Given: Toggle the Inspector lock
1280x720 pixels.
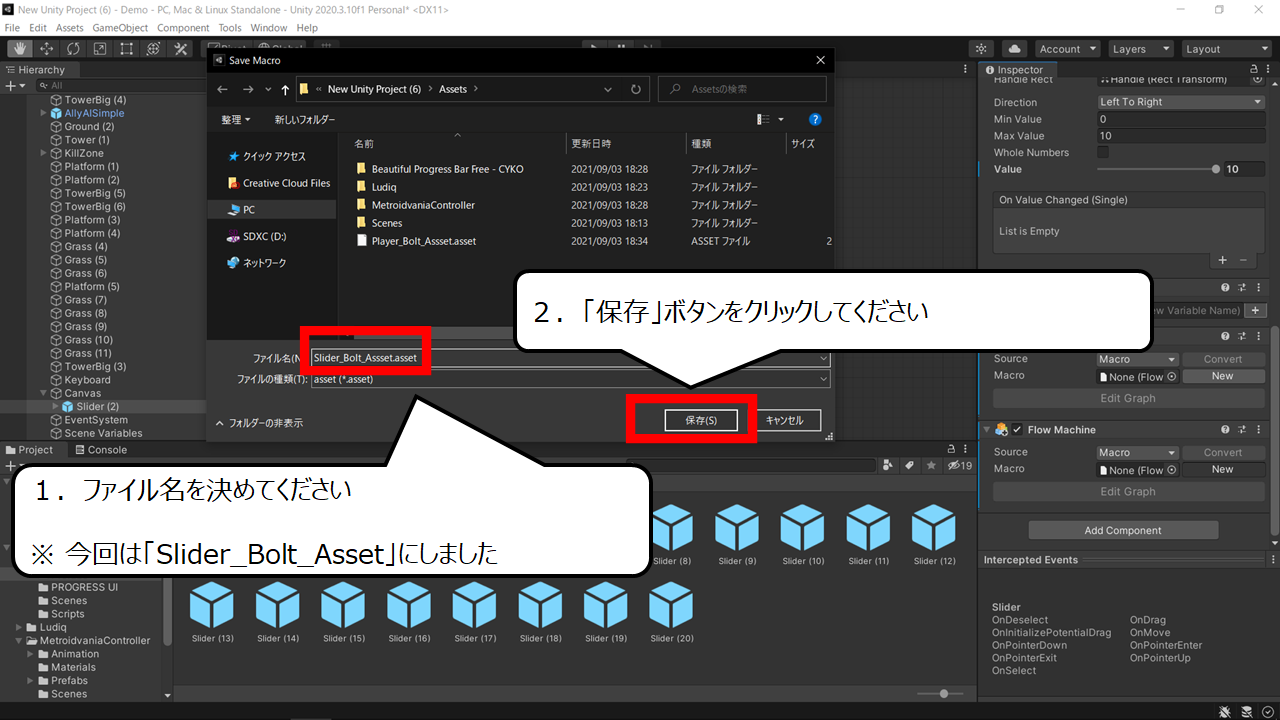Looking at the screenshot, I should click(x=1256, y=70).
